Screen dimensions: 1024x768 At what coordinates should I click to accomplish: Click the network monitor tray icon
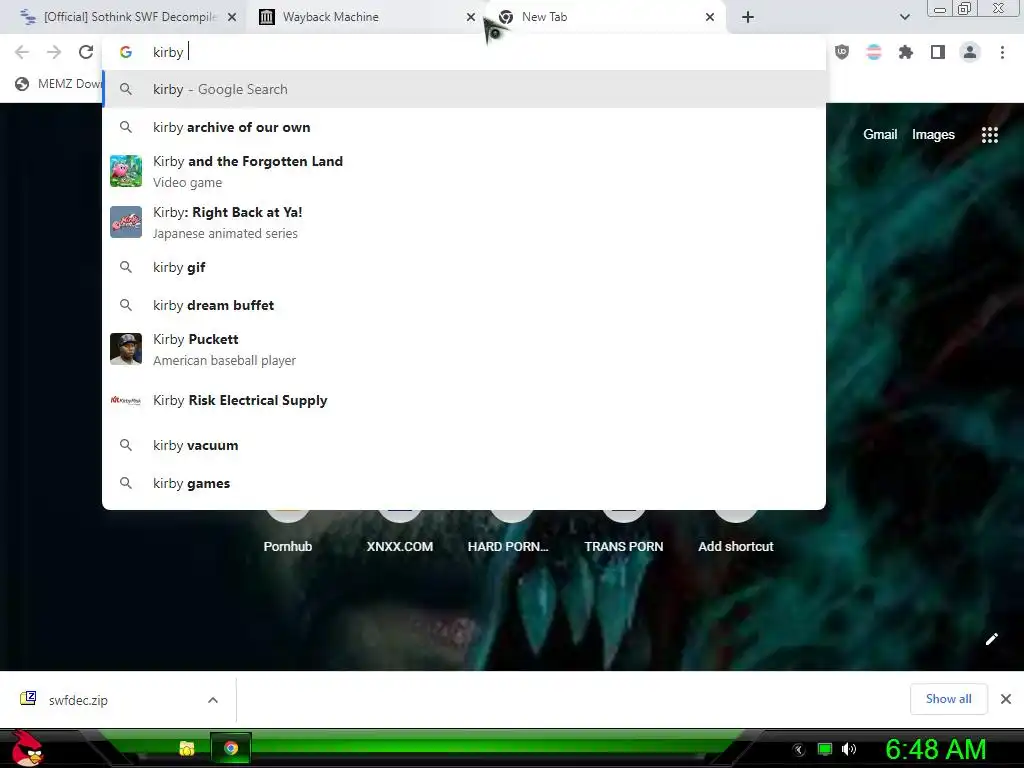tap(825, 749)
